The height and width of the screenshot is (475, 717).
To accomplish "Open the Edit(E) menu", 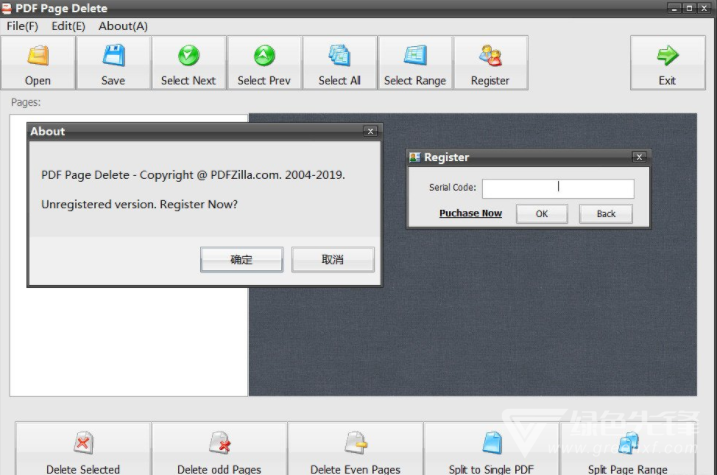I will [68, 26].
